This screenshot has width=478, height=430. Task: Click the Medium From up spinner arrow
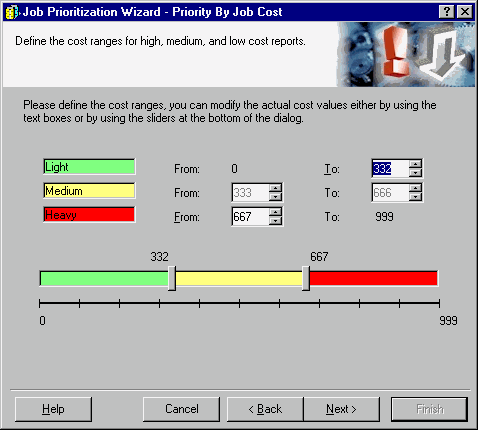(275, 188)
